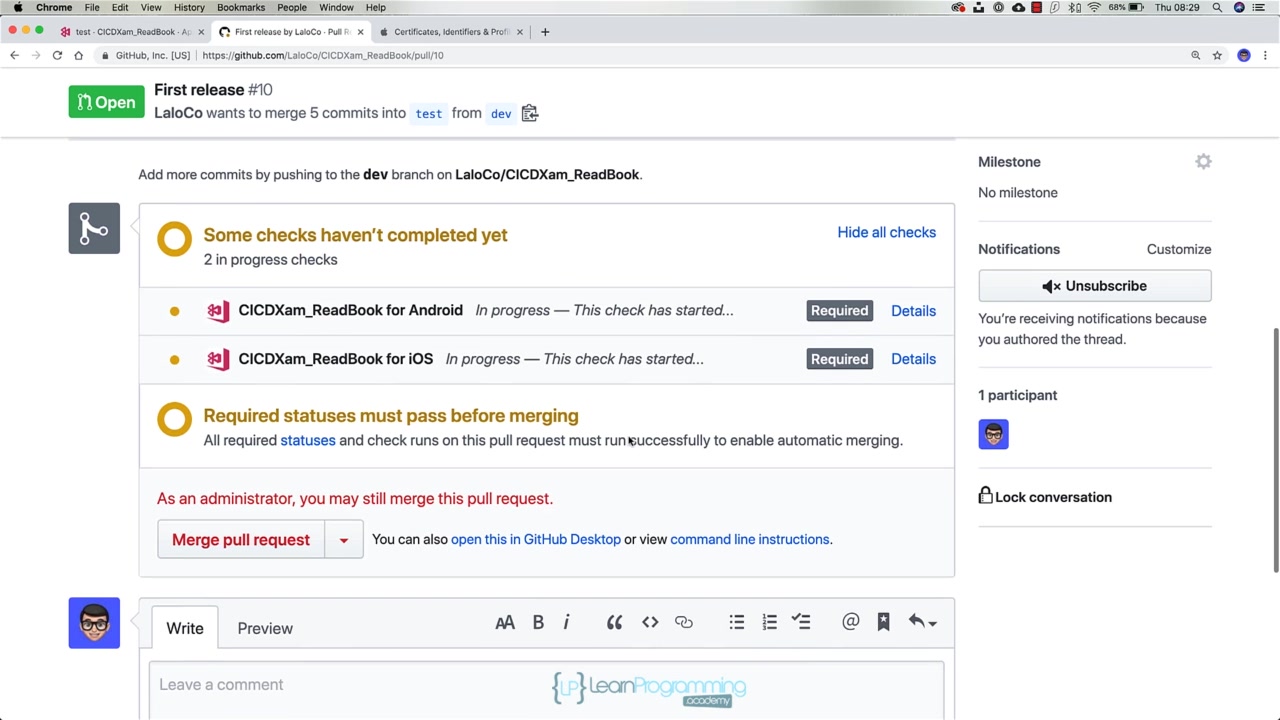Click the Wi-Fi status icon
Viewport: 1280px width, 720px height.
tap(1094, 7)
